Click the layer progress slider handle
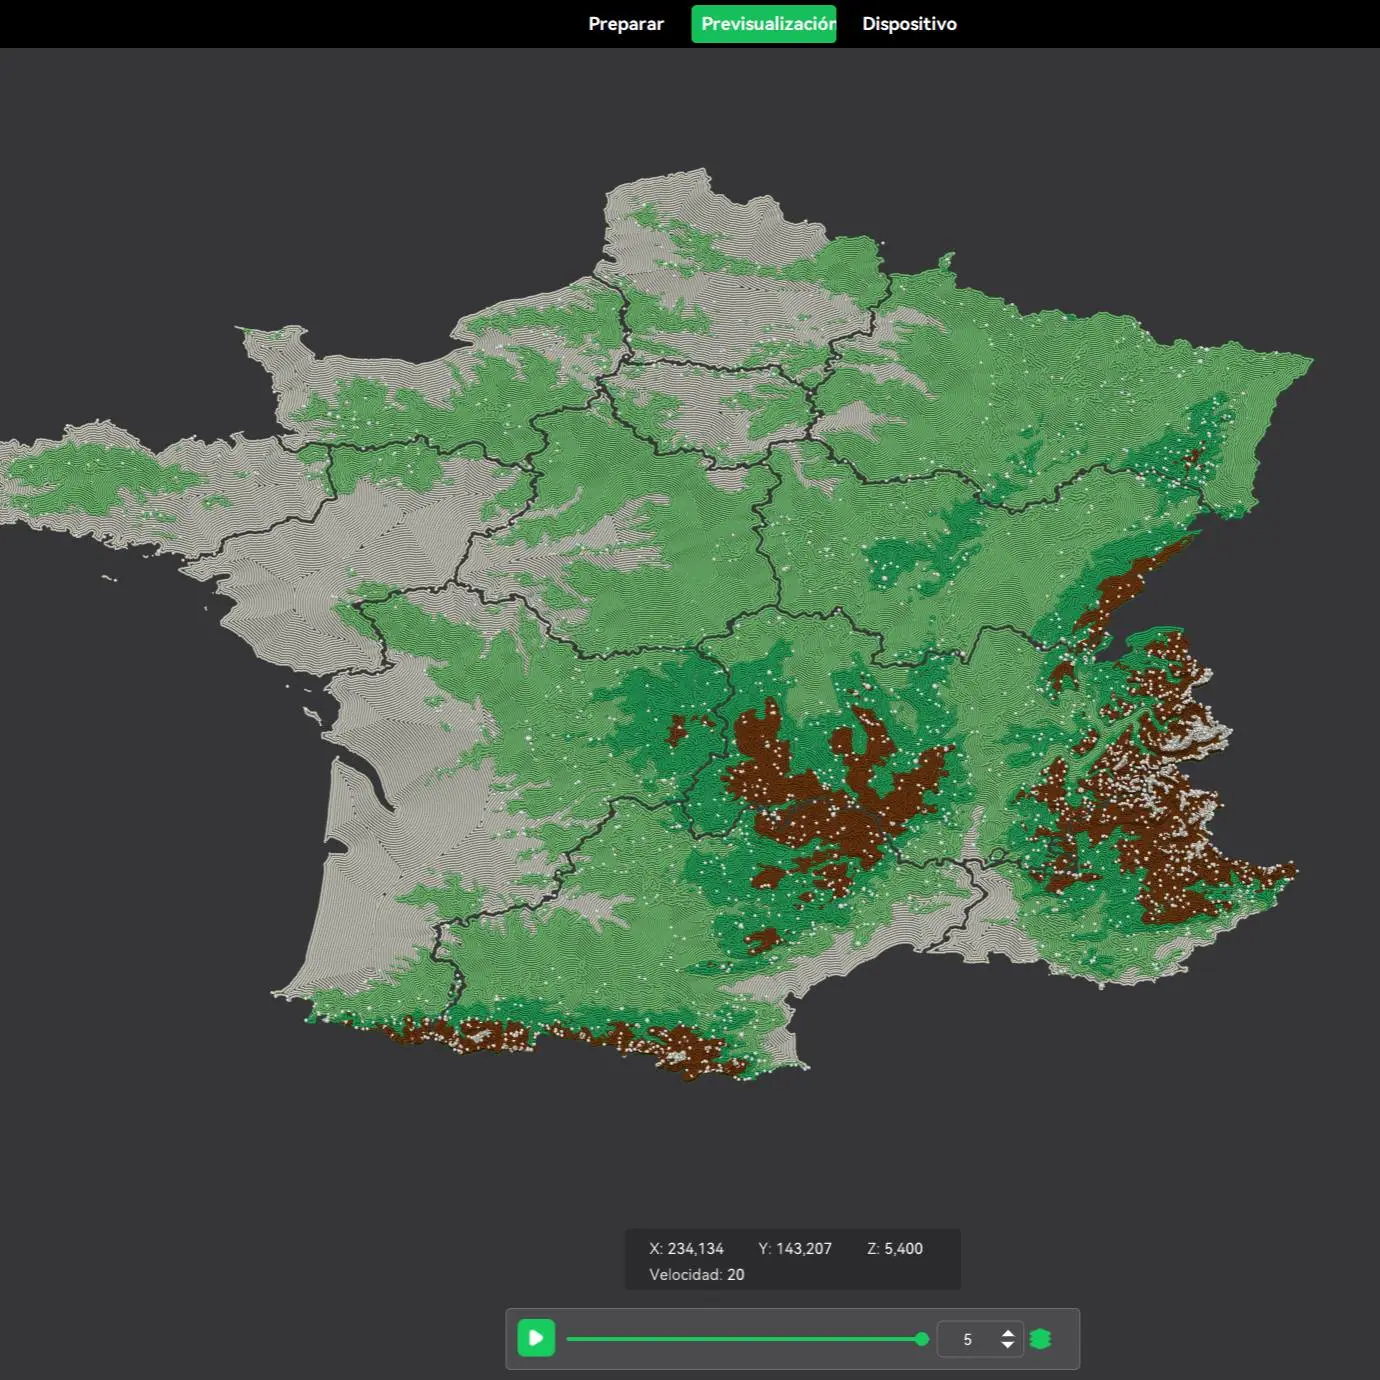 922,1339
